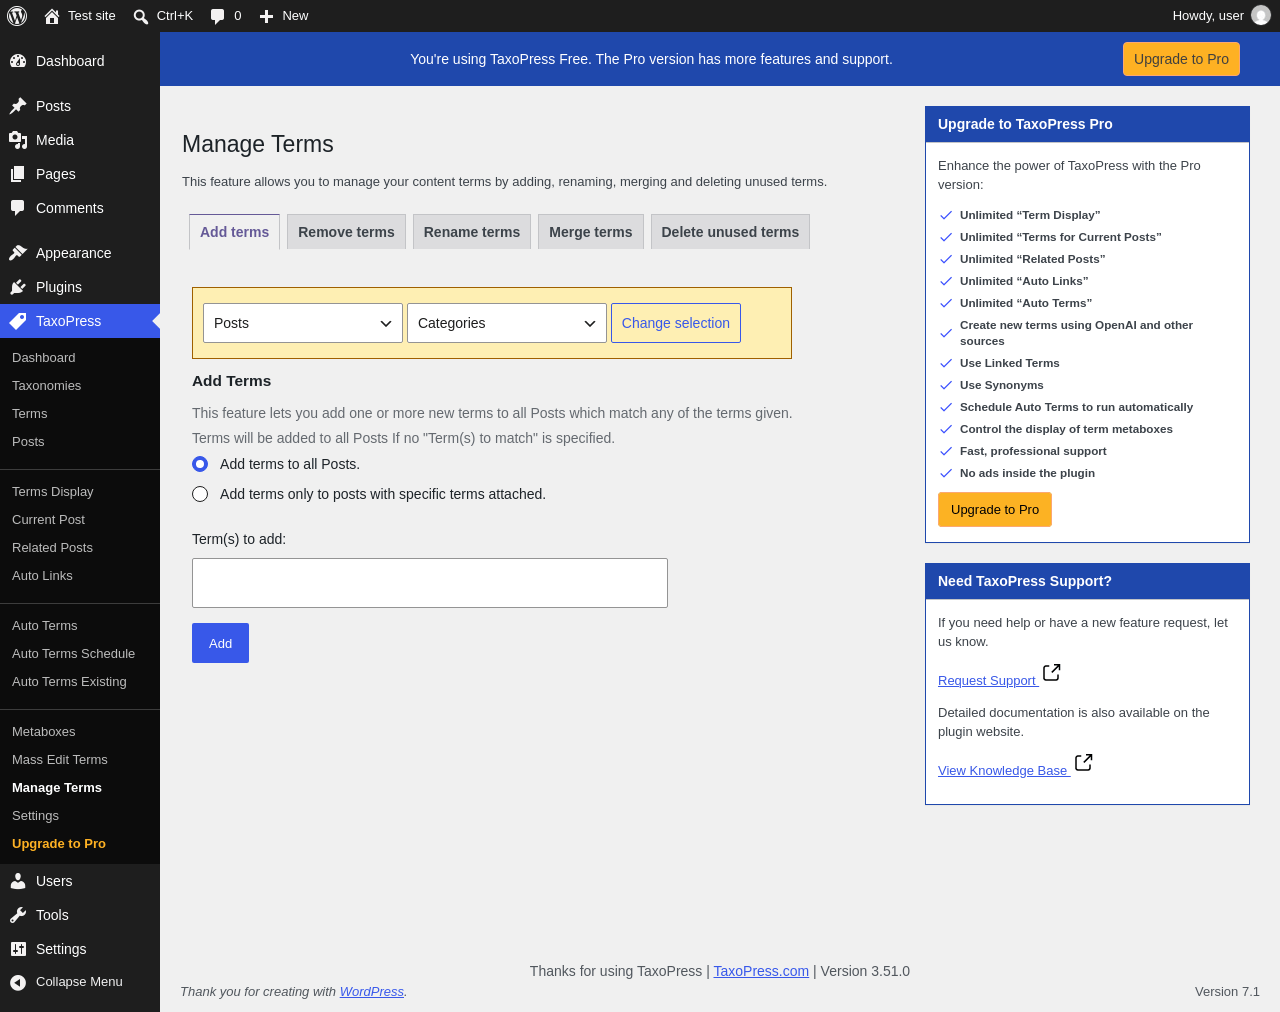This screenshot has width=1280, height=1012.
Task: Open the New content menu
Action: click(x=283, y=16)
